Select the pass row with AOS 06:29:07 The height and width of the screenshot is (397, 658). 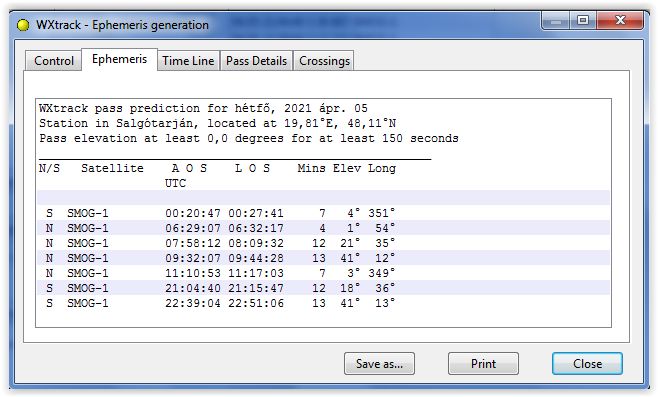tap(323, 228)
